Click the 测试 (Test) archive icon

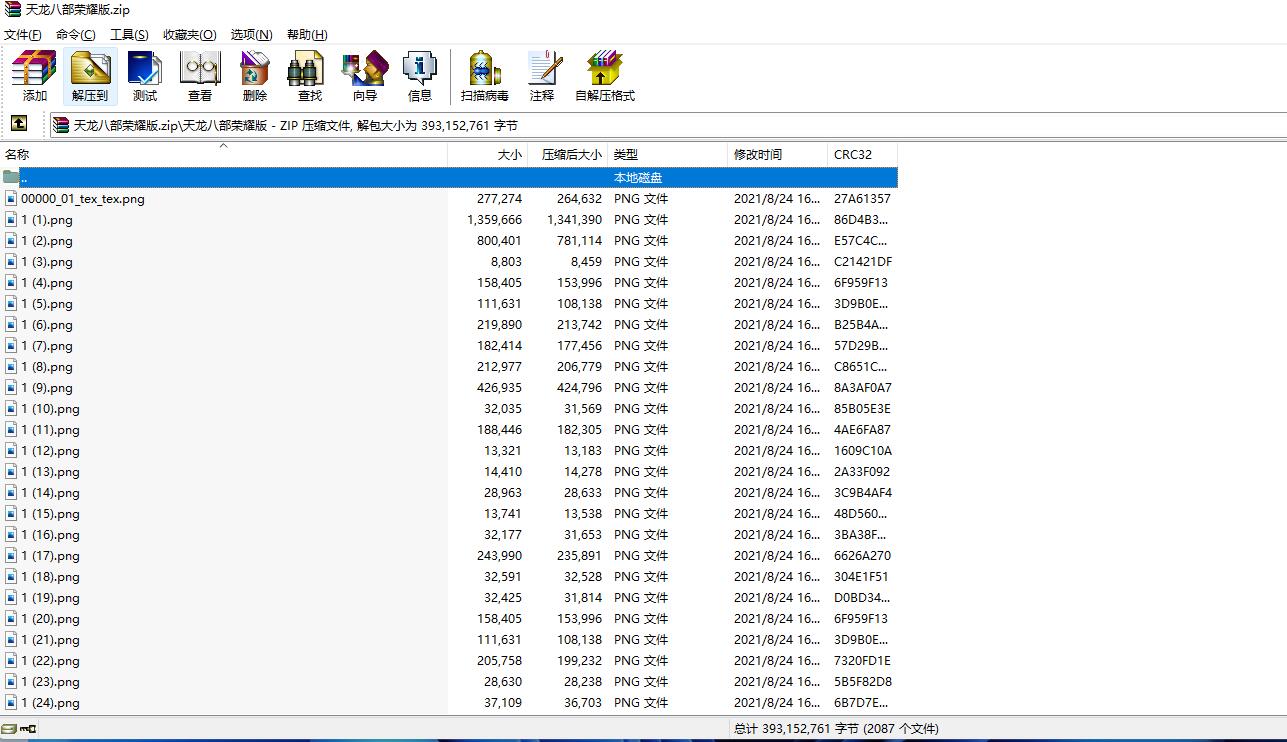click(145, 76)
